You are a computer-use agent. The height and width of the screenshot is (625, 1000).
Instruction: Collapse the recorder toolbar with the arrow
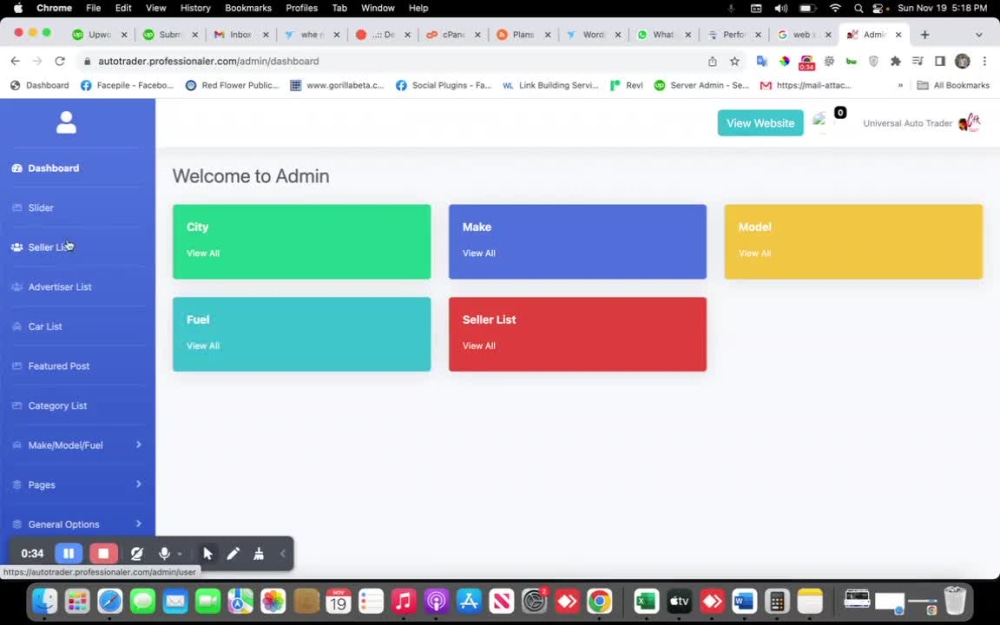click(x=283, y=554)
